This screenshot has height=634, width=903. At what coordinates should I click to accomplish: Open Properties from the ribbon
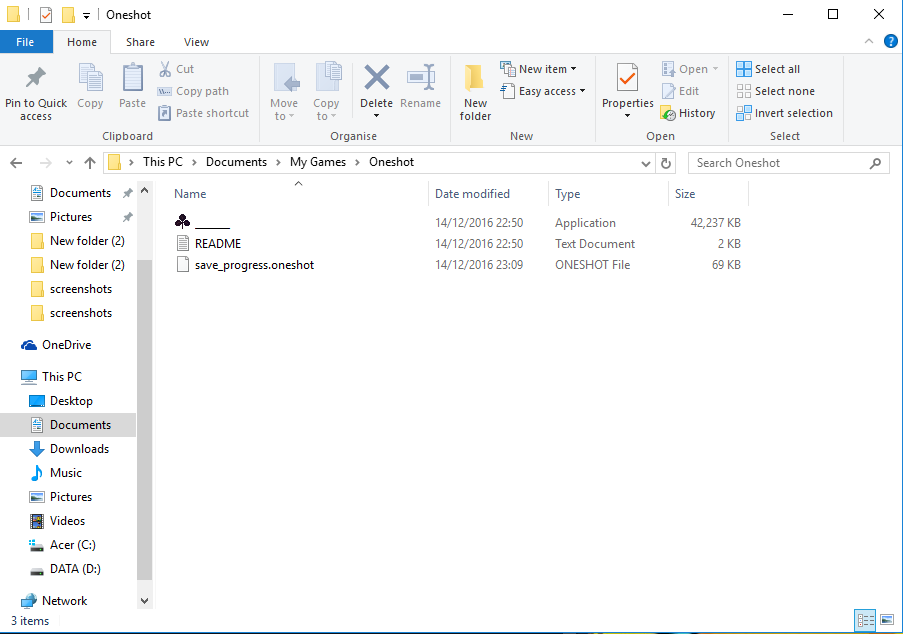click(x=627, y=80)
